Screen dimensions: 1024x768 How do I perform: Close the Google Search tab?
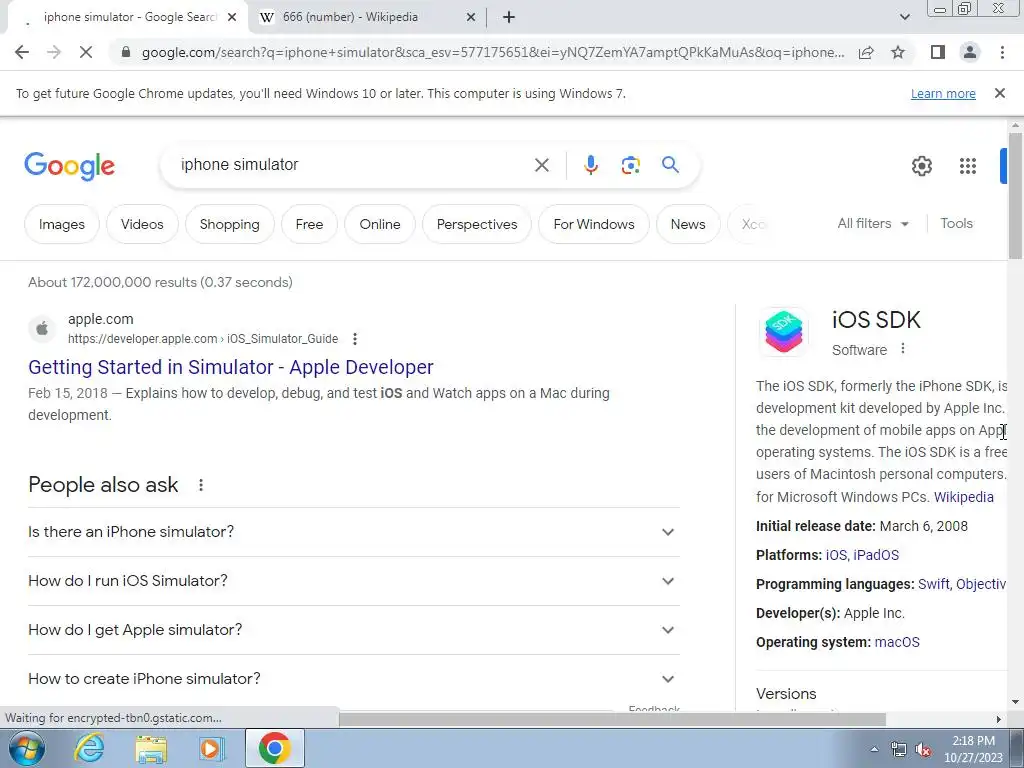[231, 18]
